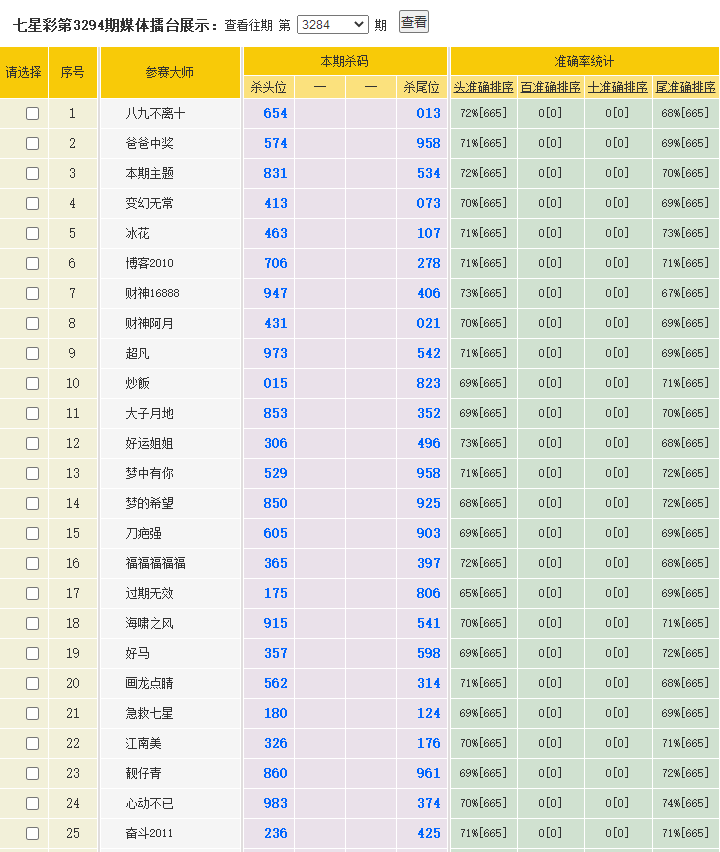Enable the checkbox for 梦中有你
This screenshot has width=720, height=852.
click(x=32, y=473)
